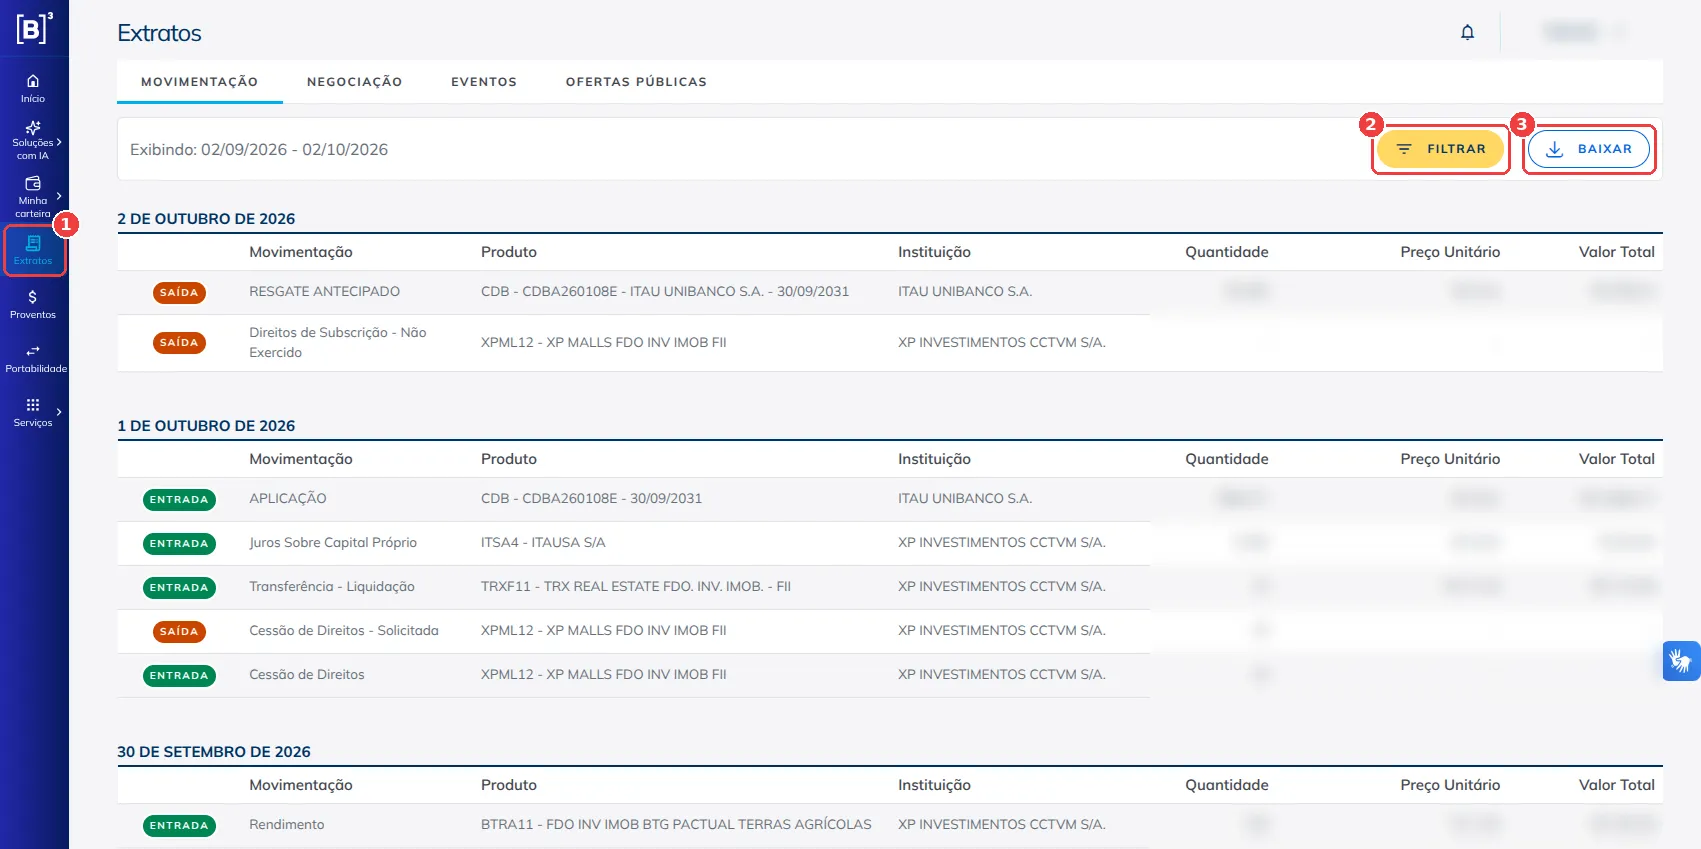The height and width of the screenshot is (849, 1701).
Task: Select Cessão de Direitos - Solicitada row
Action: [x=890, y=631]
